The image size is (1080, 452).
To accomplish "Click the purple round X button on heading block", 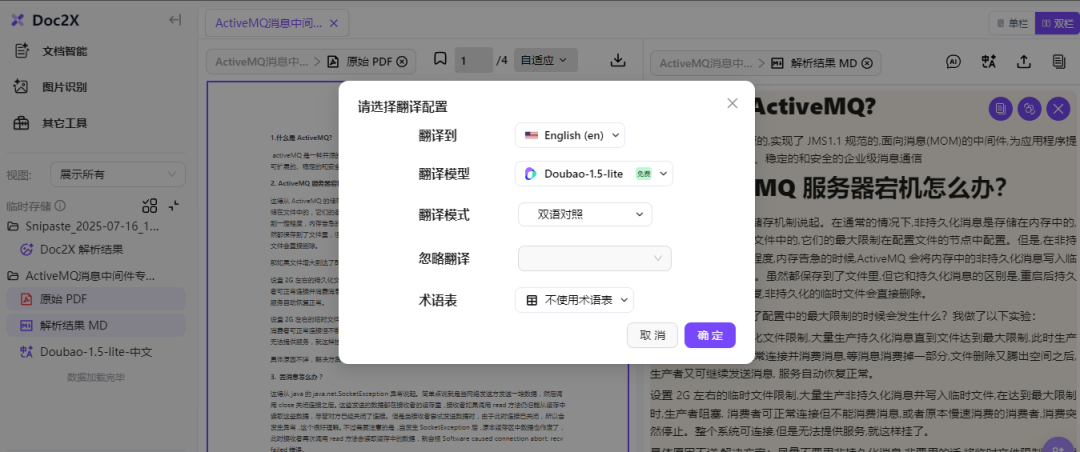I will 1058,108.
